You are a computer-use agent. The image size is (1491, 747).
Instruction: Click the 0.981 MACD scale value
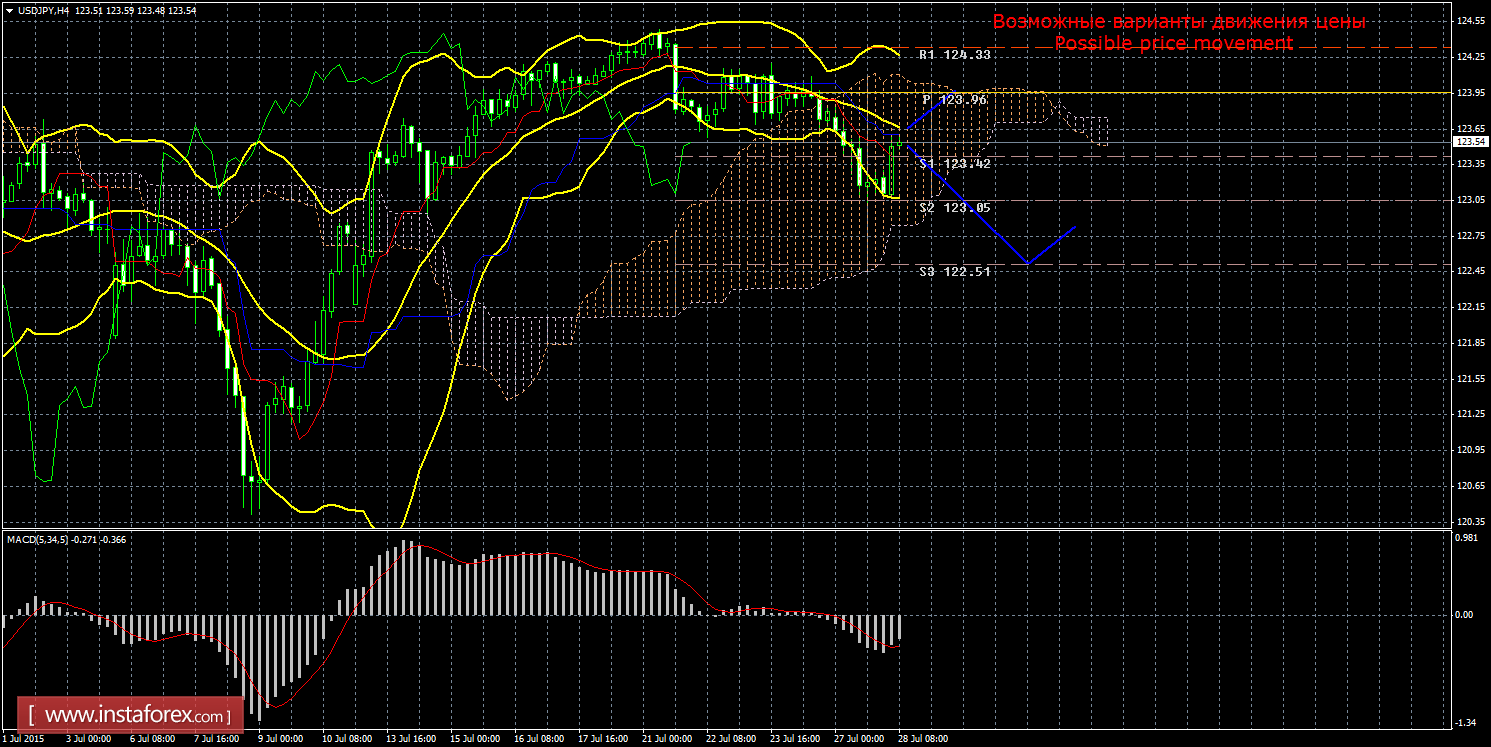point(1467,539)
